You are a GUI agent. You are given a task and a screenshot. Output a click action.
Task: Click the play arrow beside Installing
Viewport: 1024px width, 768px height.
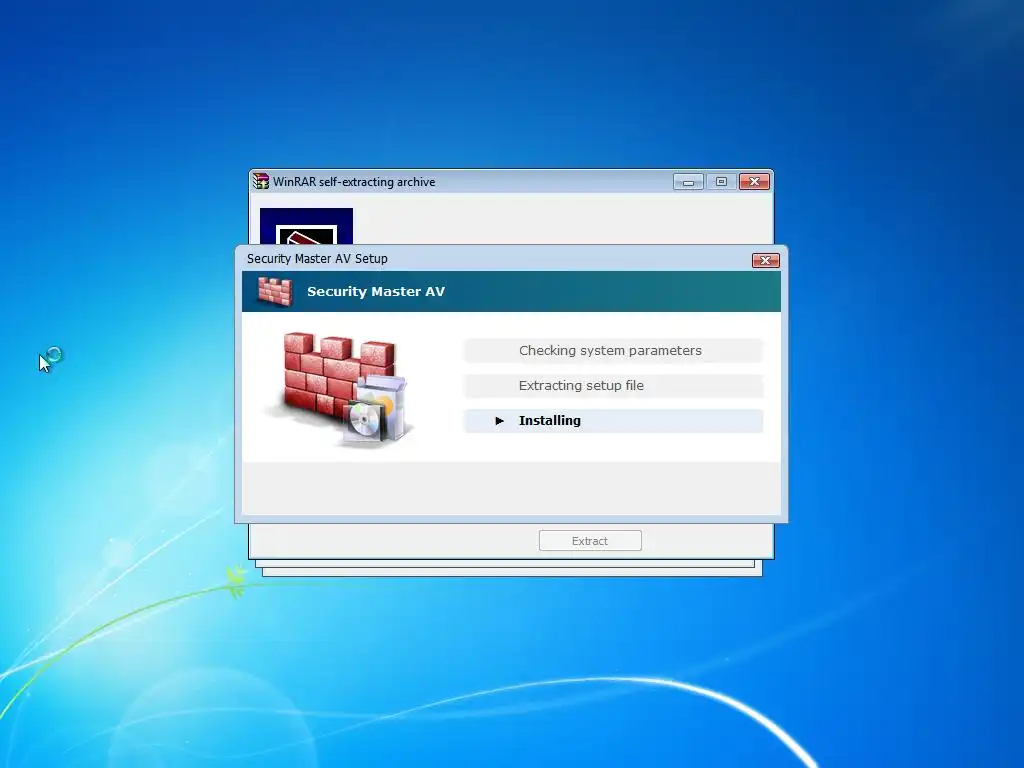(x=500, y=421)
